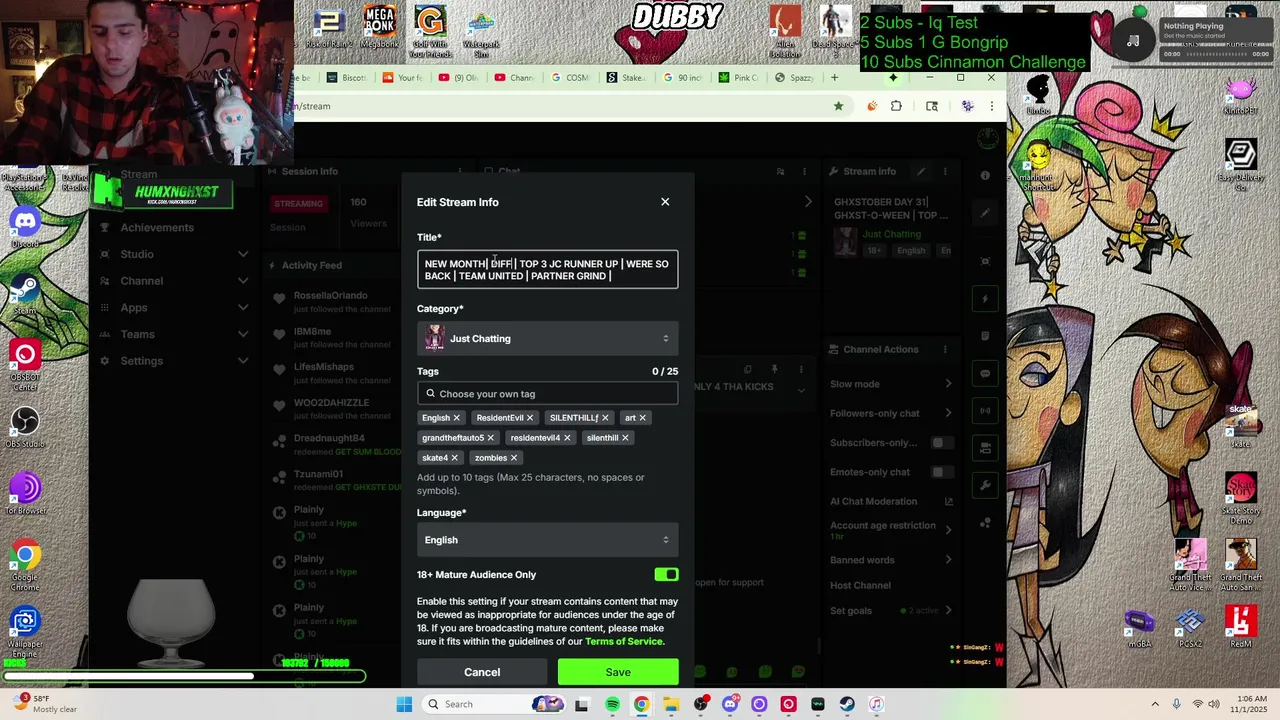Click pencil icon in Stream info panel header

pos(921,171)
